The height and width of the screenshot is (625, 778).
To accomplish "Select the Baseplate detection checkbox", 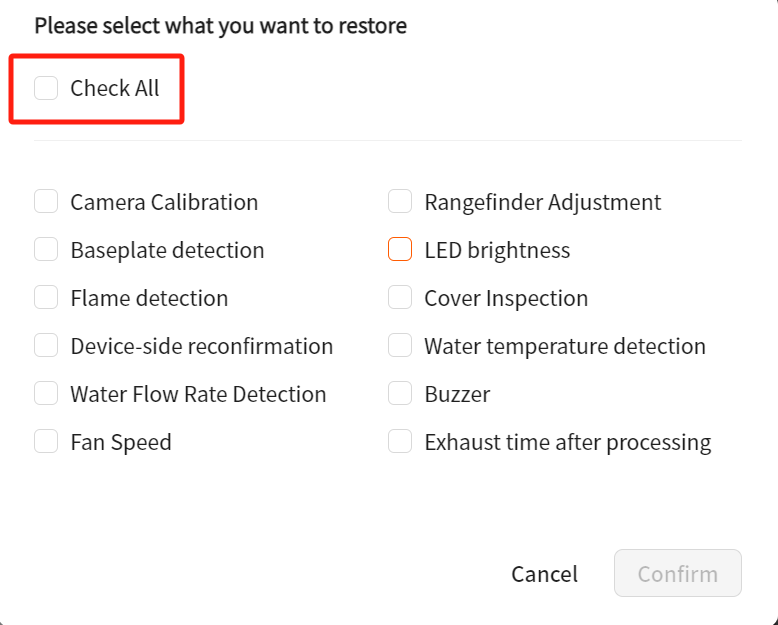I will click(46, 250).
